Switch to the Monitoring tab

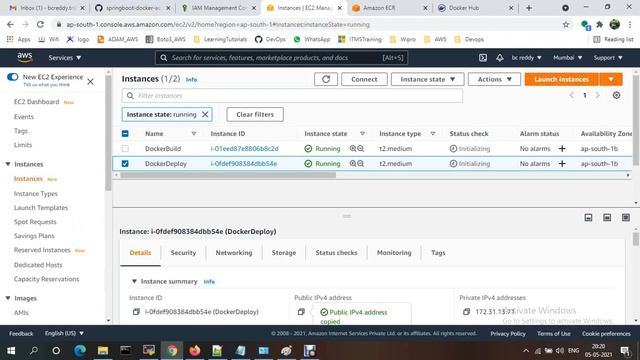pos(394,253)
